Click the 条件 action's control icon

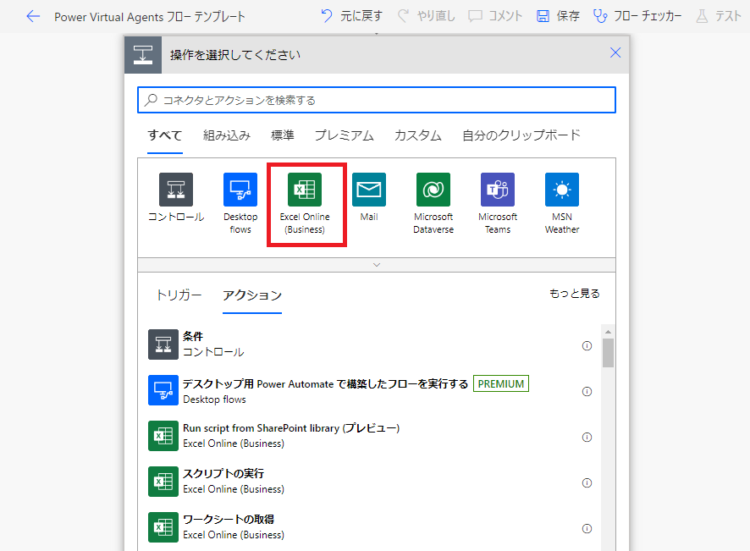pyautogui.click(x=163, y=344)
